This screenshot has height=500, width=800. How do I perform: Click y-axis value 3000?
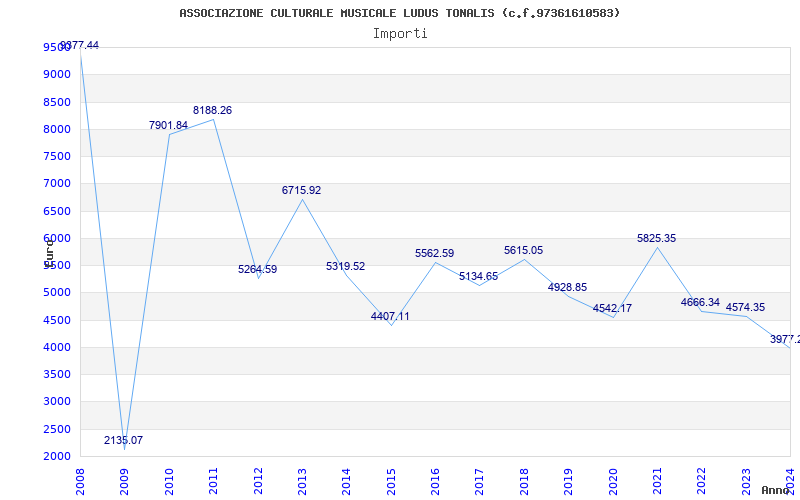point(57,402)
